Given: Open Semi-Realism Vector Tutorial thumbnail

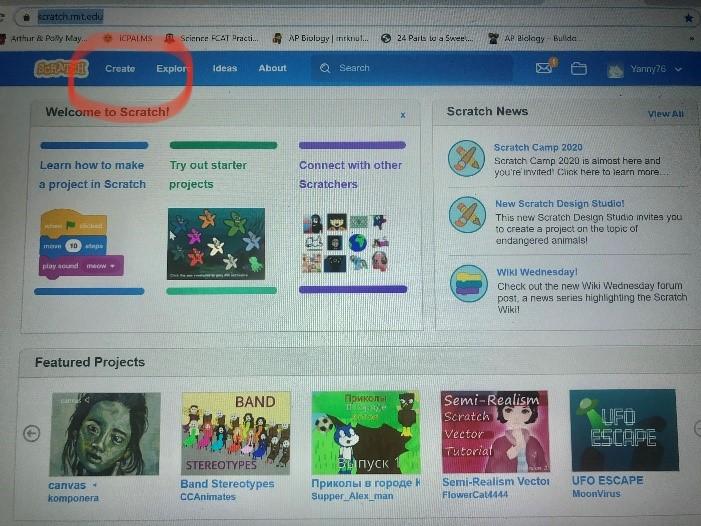Looking at the screenshot, I should (495, 431).
